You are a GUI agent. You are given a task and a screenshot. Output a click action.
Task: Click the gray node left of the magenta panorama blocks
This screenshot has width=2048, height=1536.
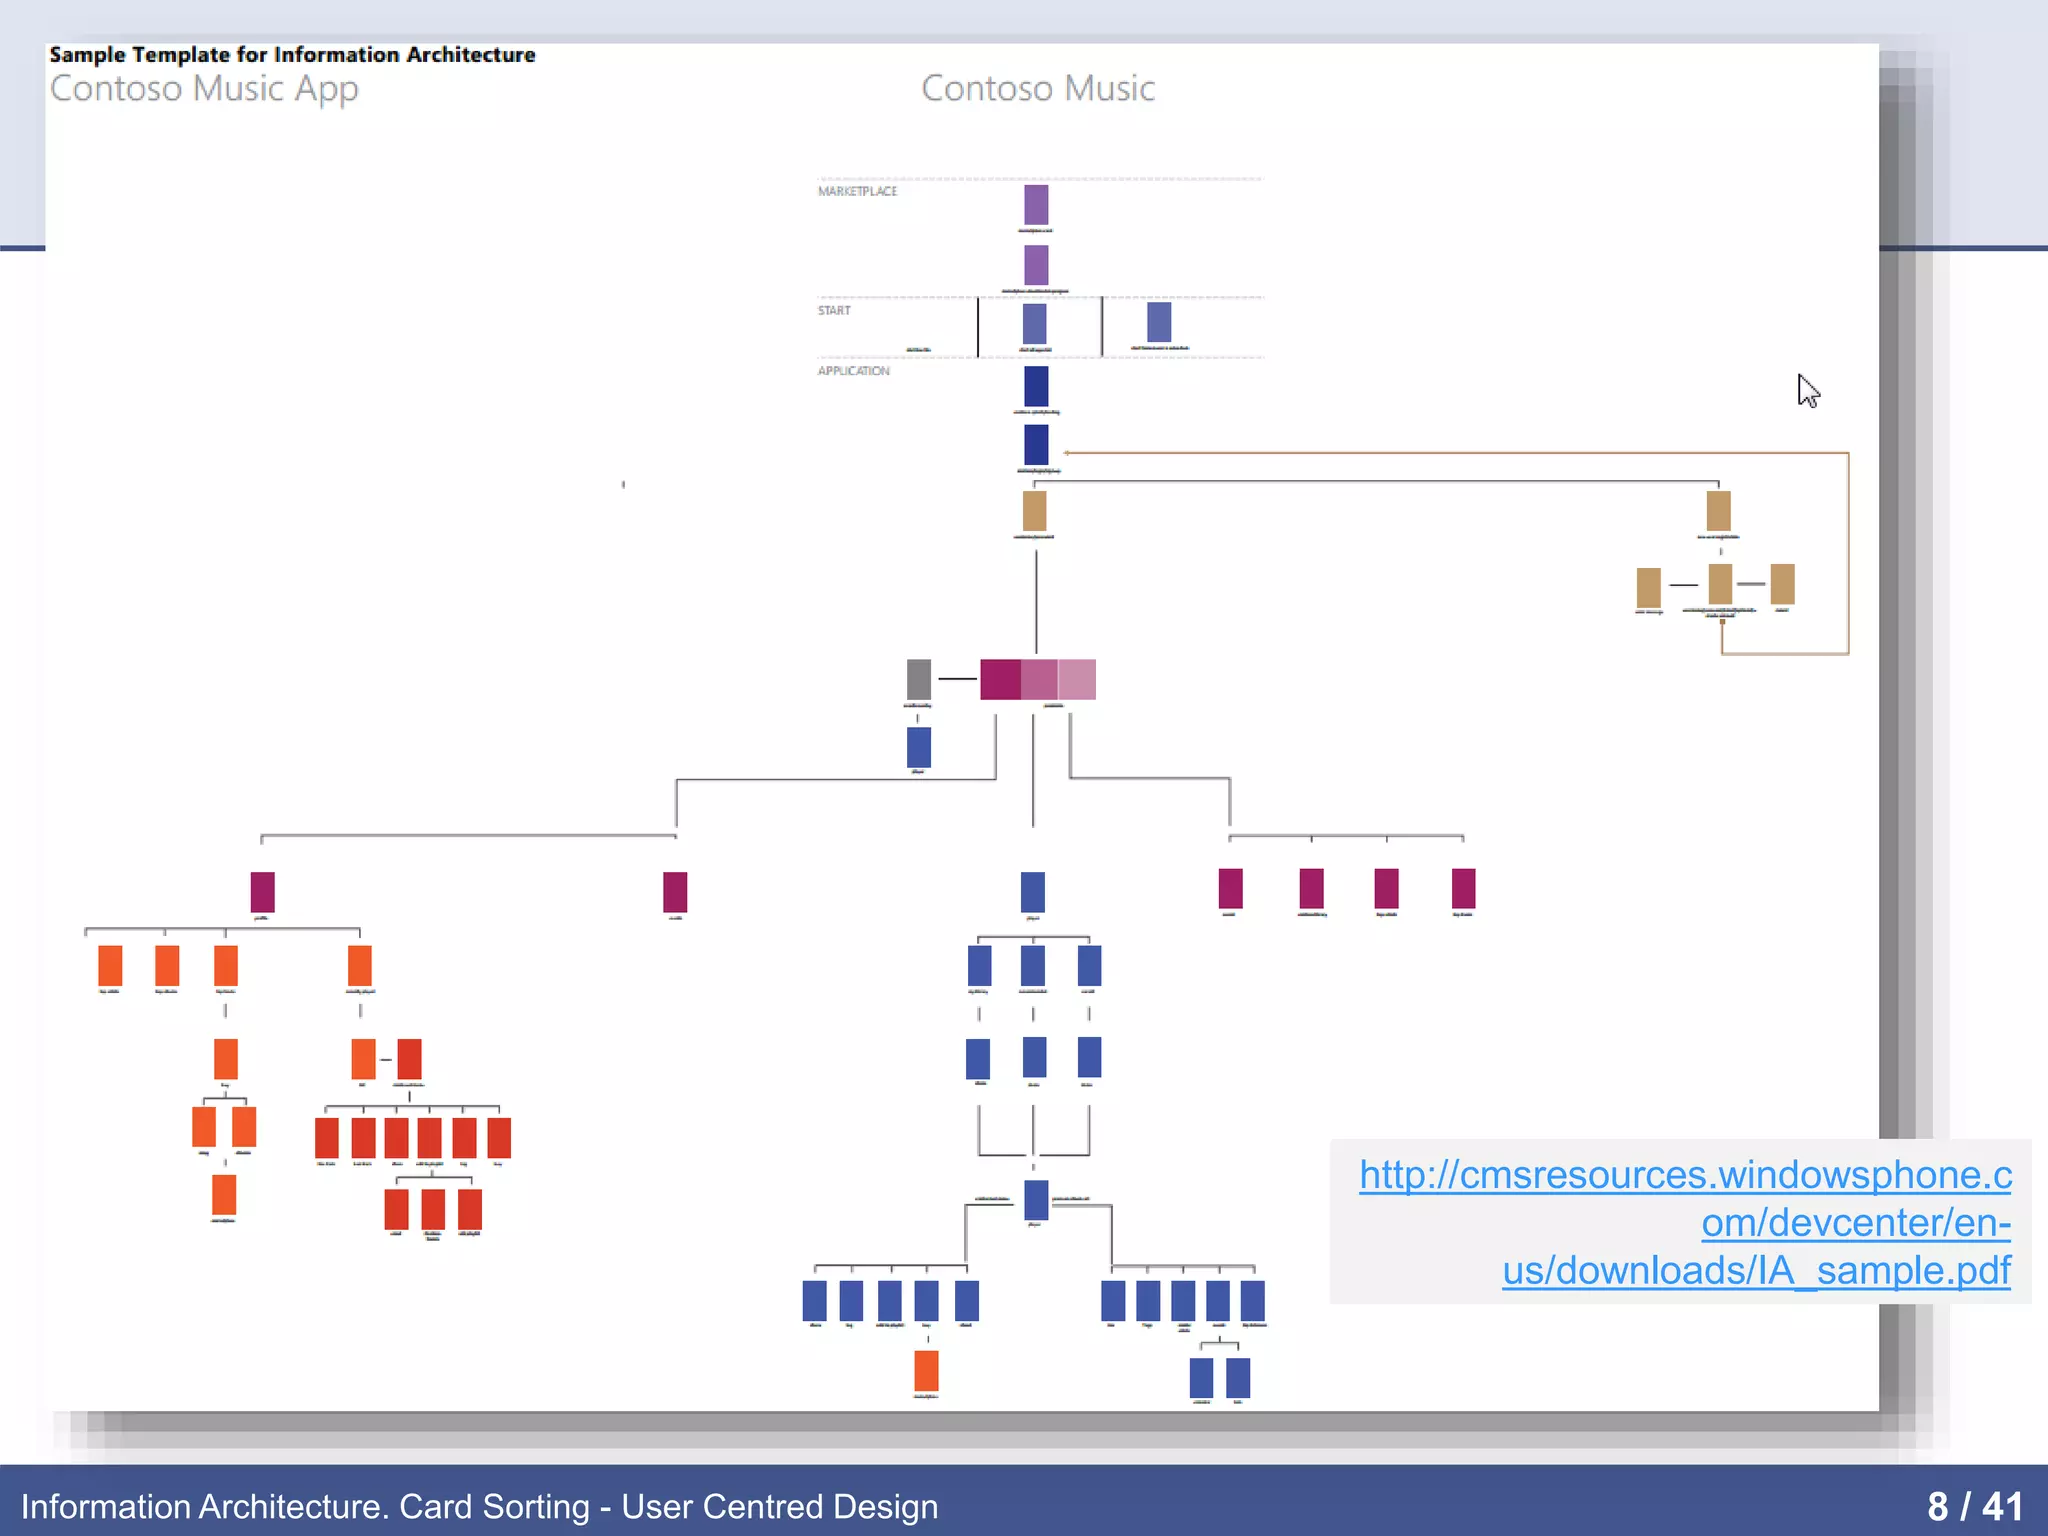click(918, 679)
